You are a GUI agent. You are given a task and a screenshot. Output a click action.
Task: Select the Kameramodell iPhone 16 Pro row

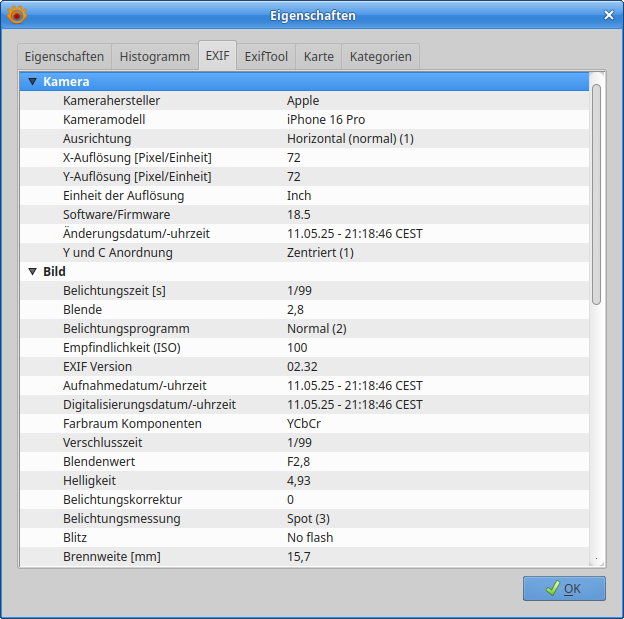click(300, 120)
